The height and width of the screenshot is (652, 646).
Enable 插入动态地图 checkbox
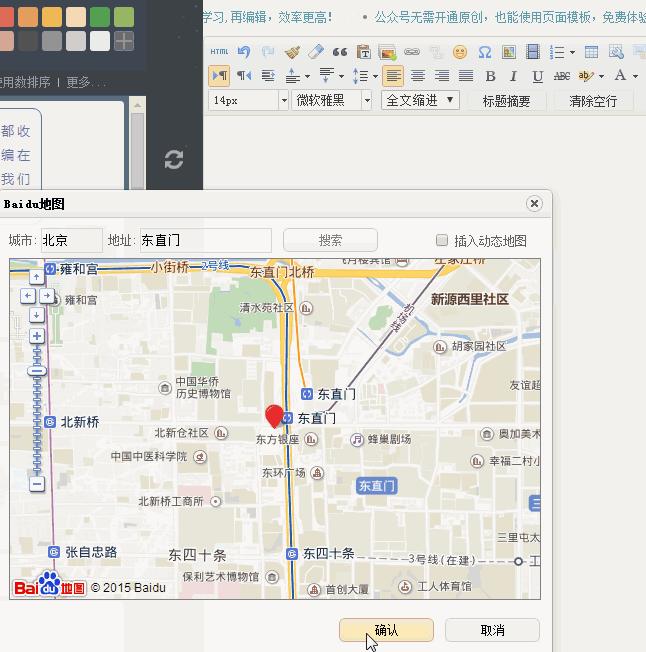coord(442,240)
